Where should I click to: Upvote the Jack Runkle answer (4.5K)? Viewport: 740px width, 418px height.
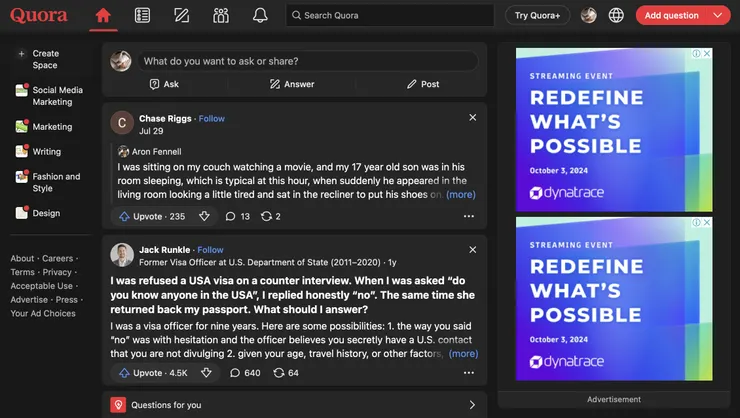pos(153,373)
